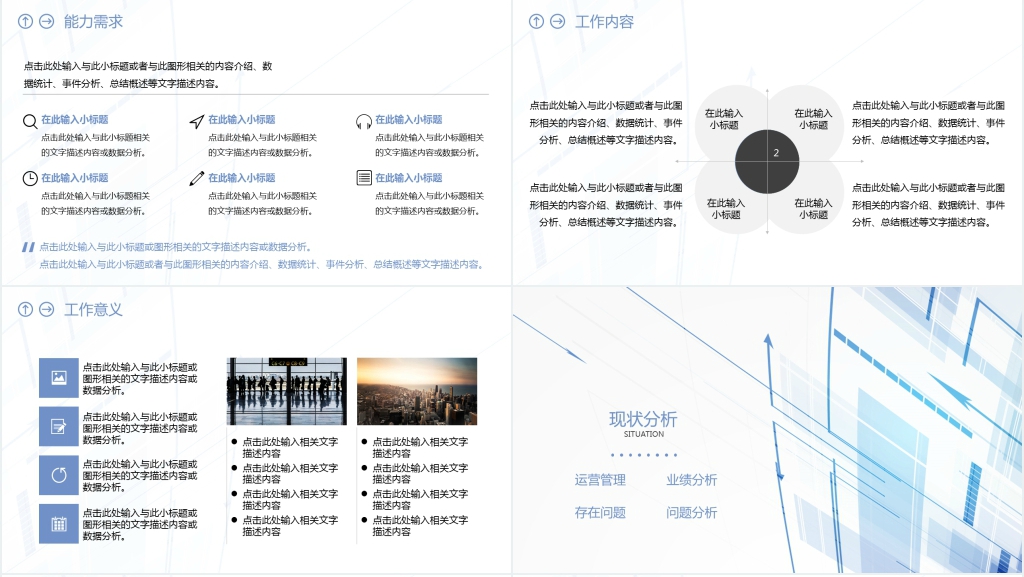Click the blue double-slash quote icon
1024x577 pixels.
28,247
